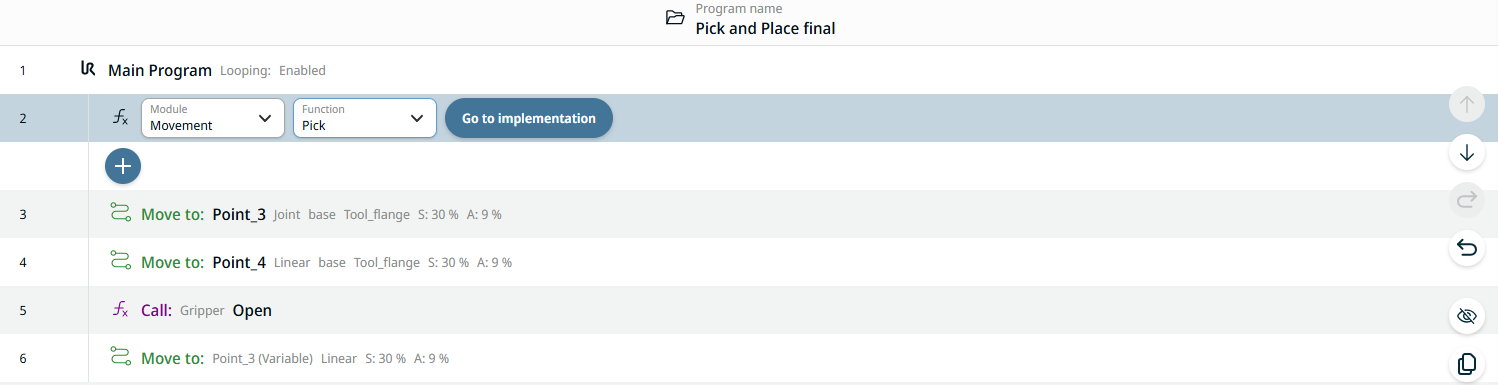
Task: Move selected line up with arrow
Action: click(1467, 105)
